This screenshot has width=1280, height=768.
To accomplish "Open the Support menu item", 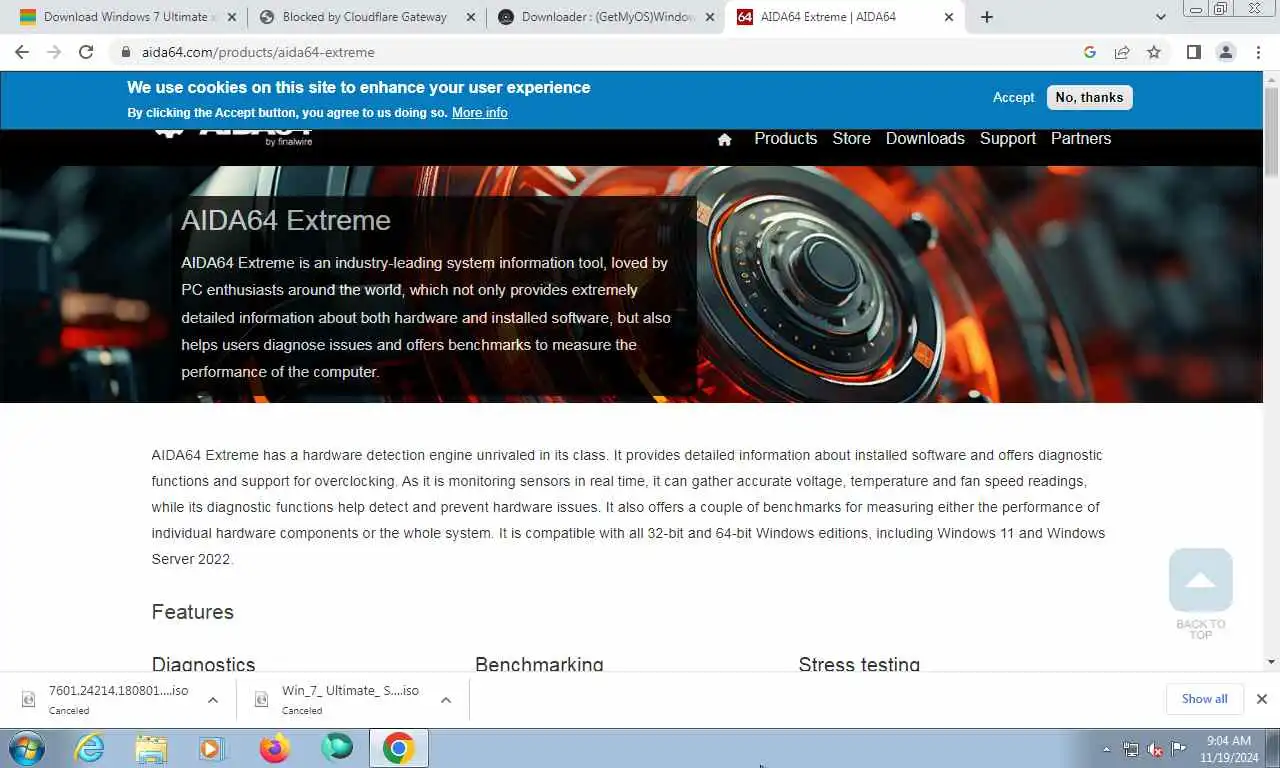I will point(1008,138).
